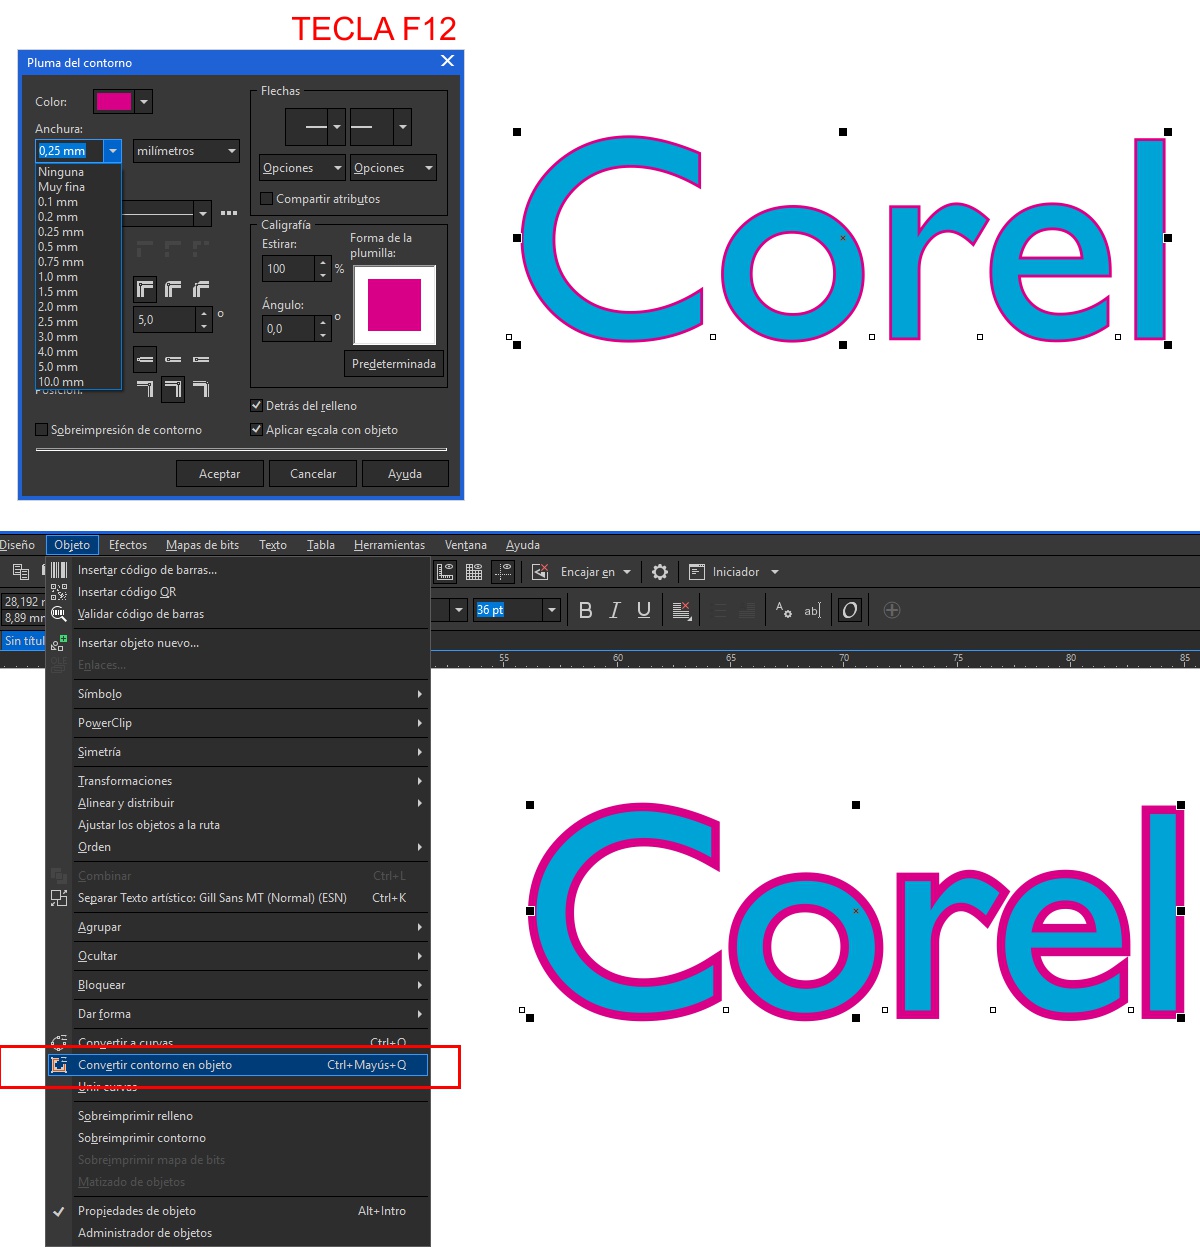Apply Italic text formatting
Image resolution: width=1200 pixels, height=1258 pixels.
pyautogui.click(x=615, y=610)
